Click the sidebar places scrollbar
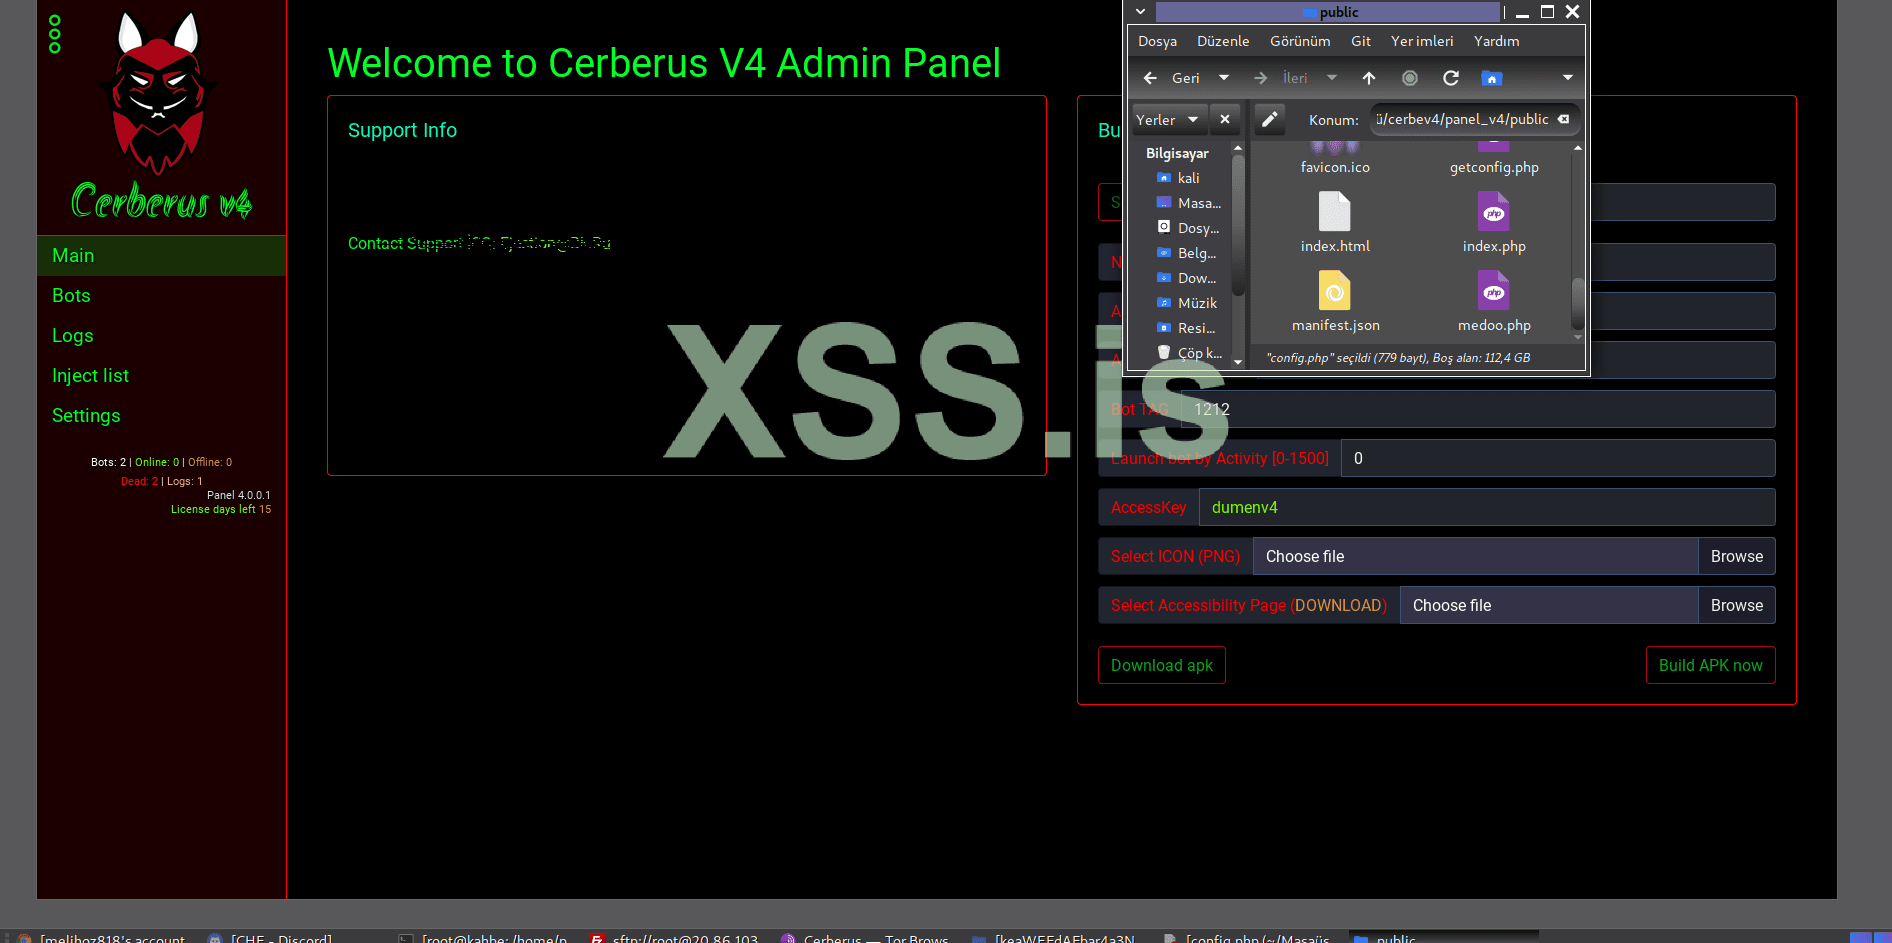The image size is (1892, 943). [1238, 225]
